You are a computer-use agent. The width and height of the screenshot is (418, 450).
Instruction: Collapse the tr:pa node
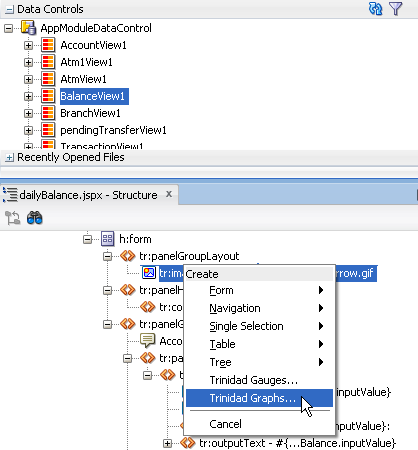tap(127, 358)
